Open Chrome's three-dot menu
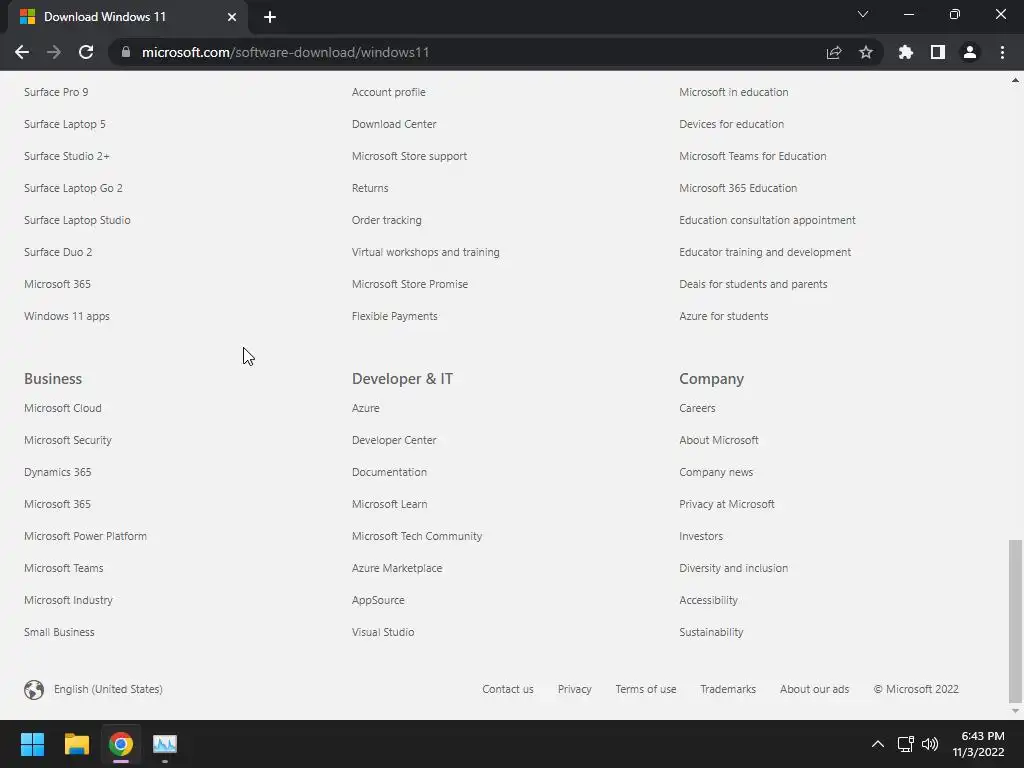This screenshot has height=768, width=1024. point(1002,52)
